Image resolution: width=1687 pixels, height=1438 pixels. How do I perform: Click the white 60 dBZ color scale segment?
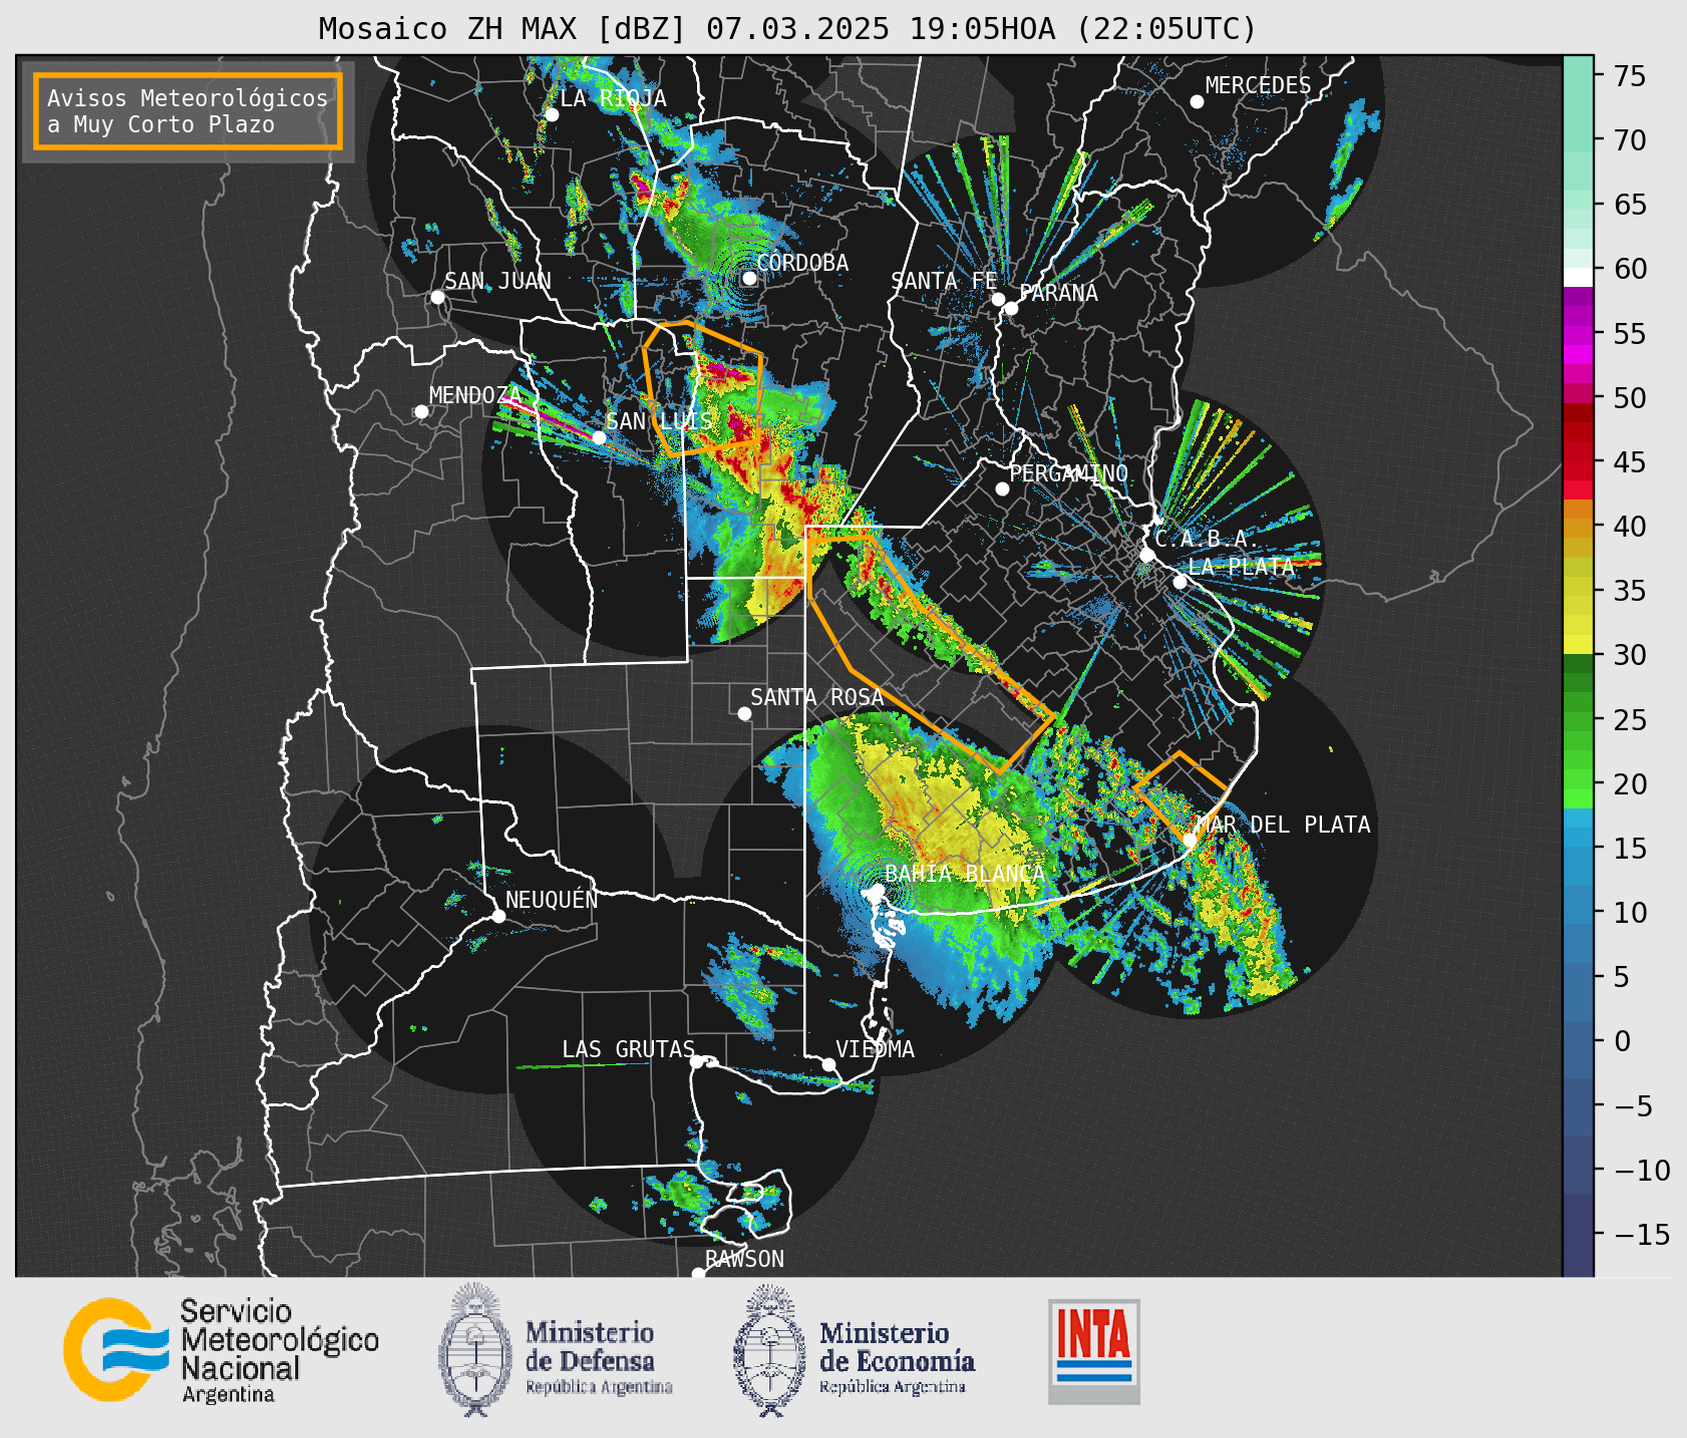point(1578,277)
